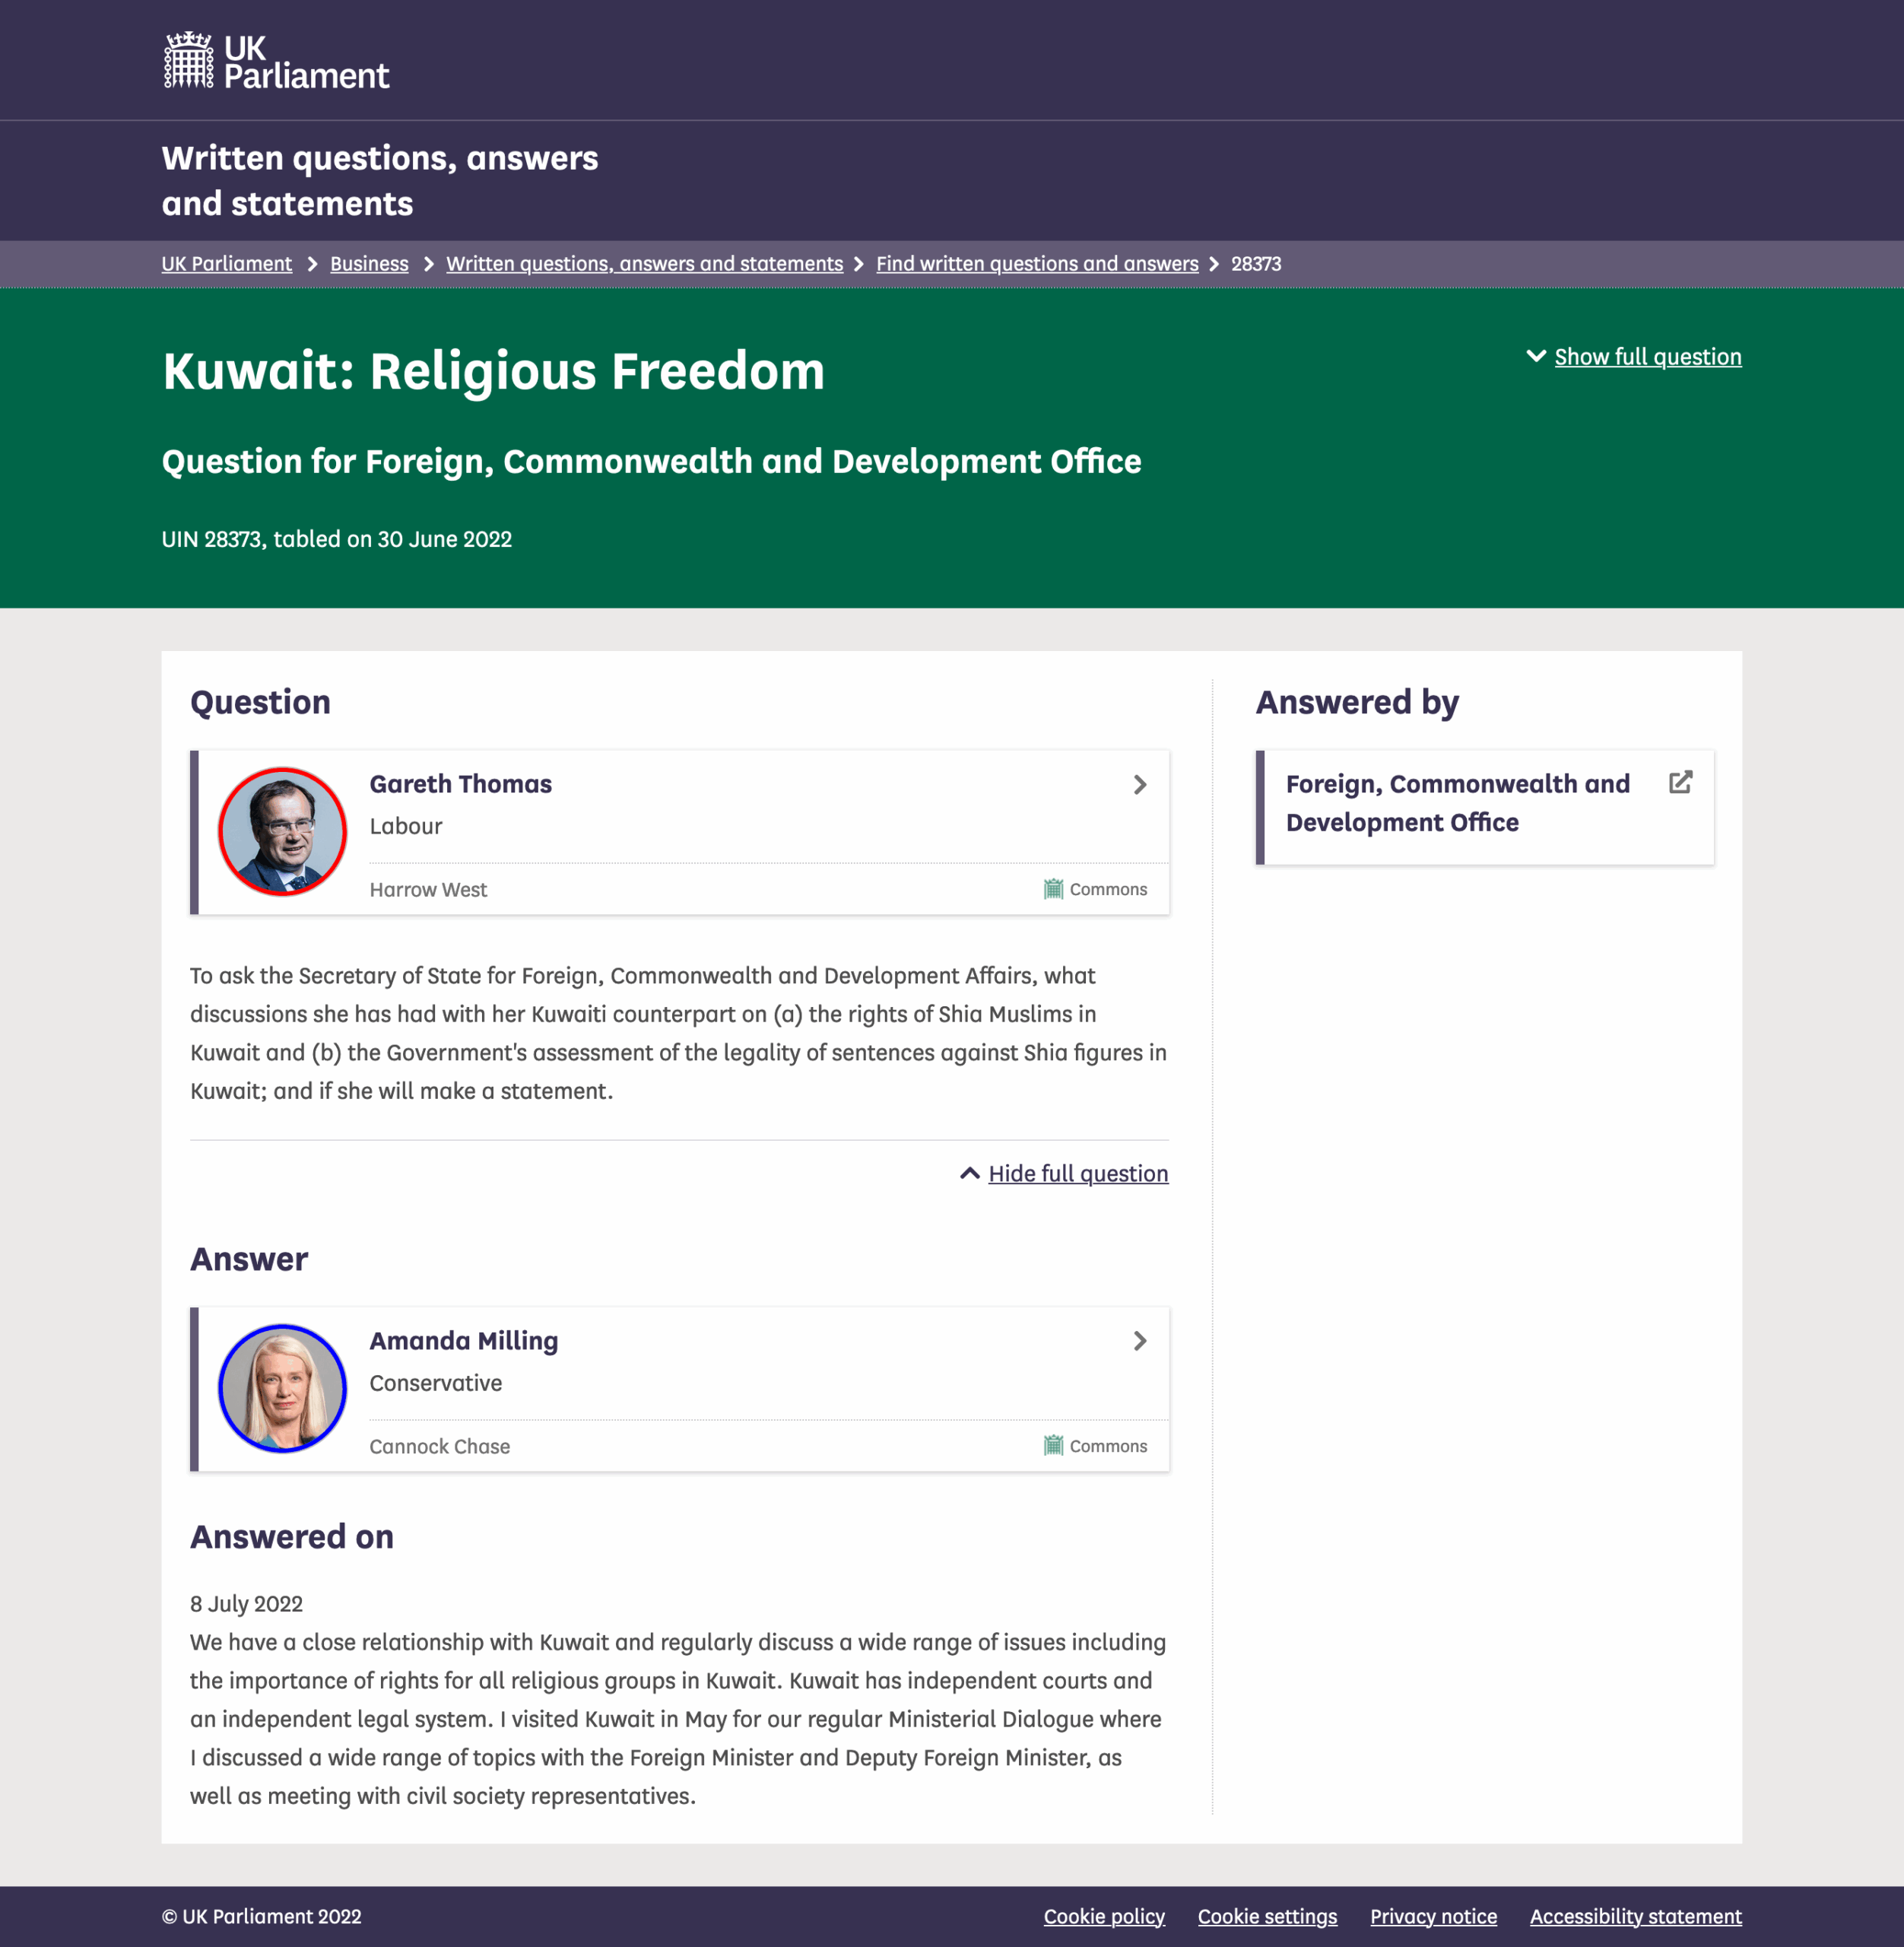Click Privacy notice footer link

pos(1433,1916)
